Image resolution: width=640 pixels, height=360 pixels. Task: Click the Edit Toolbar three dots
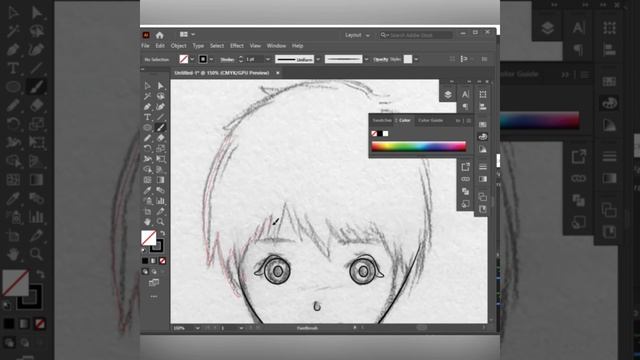point(154,297)
